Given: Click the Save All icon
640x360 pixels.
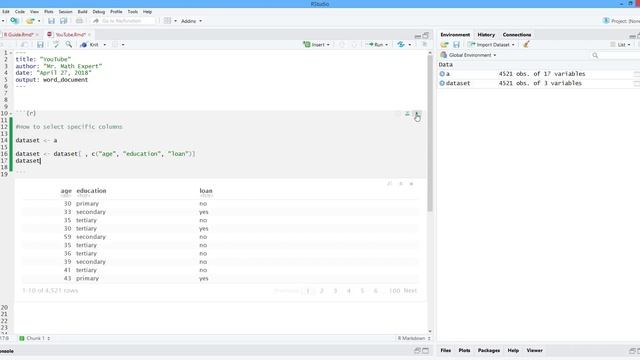Looking at the screenshot, I should pos(64,21).
